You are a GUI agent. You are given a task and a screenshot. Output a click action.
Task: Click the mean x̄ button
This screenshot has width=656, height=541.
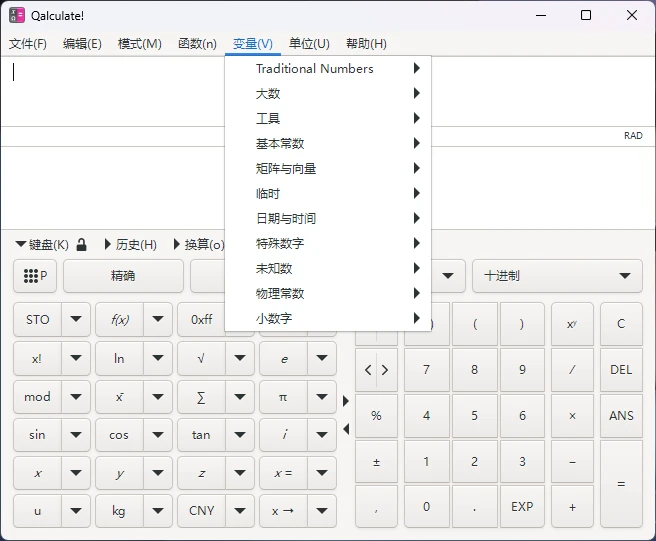coord(119,397)
